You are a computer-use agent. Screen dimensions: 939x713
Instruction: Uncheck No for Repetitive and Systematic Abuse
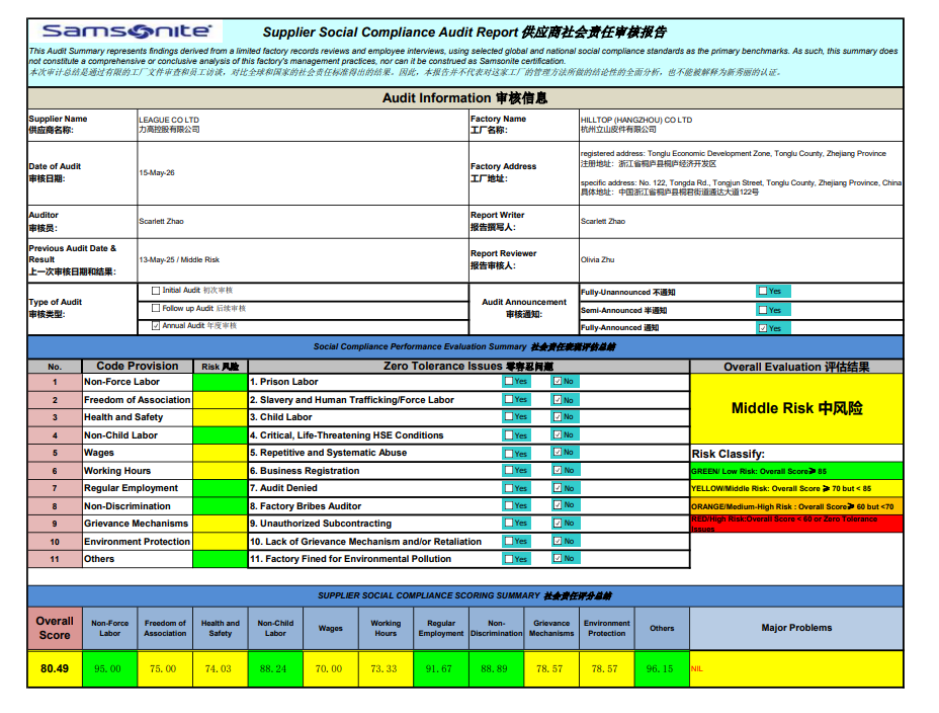coord(558,453)
